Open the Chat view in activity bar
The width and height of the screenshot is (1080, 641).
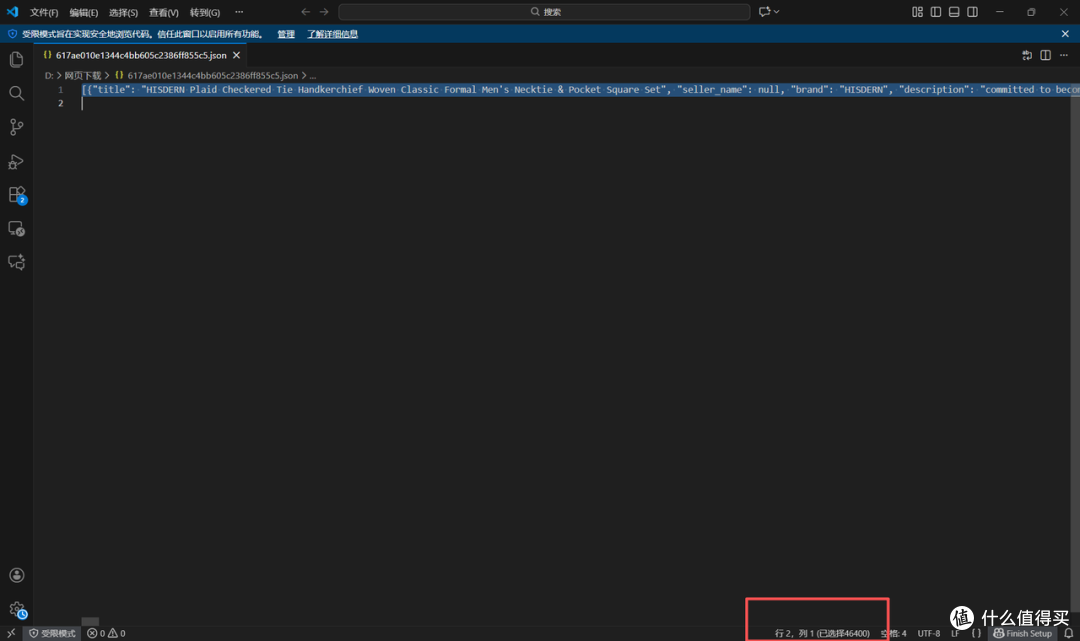coord(17,262)
